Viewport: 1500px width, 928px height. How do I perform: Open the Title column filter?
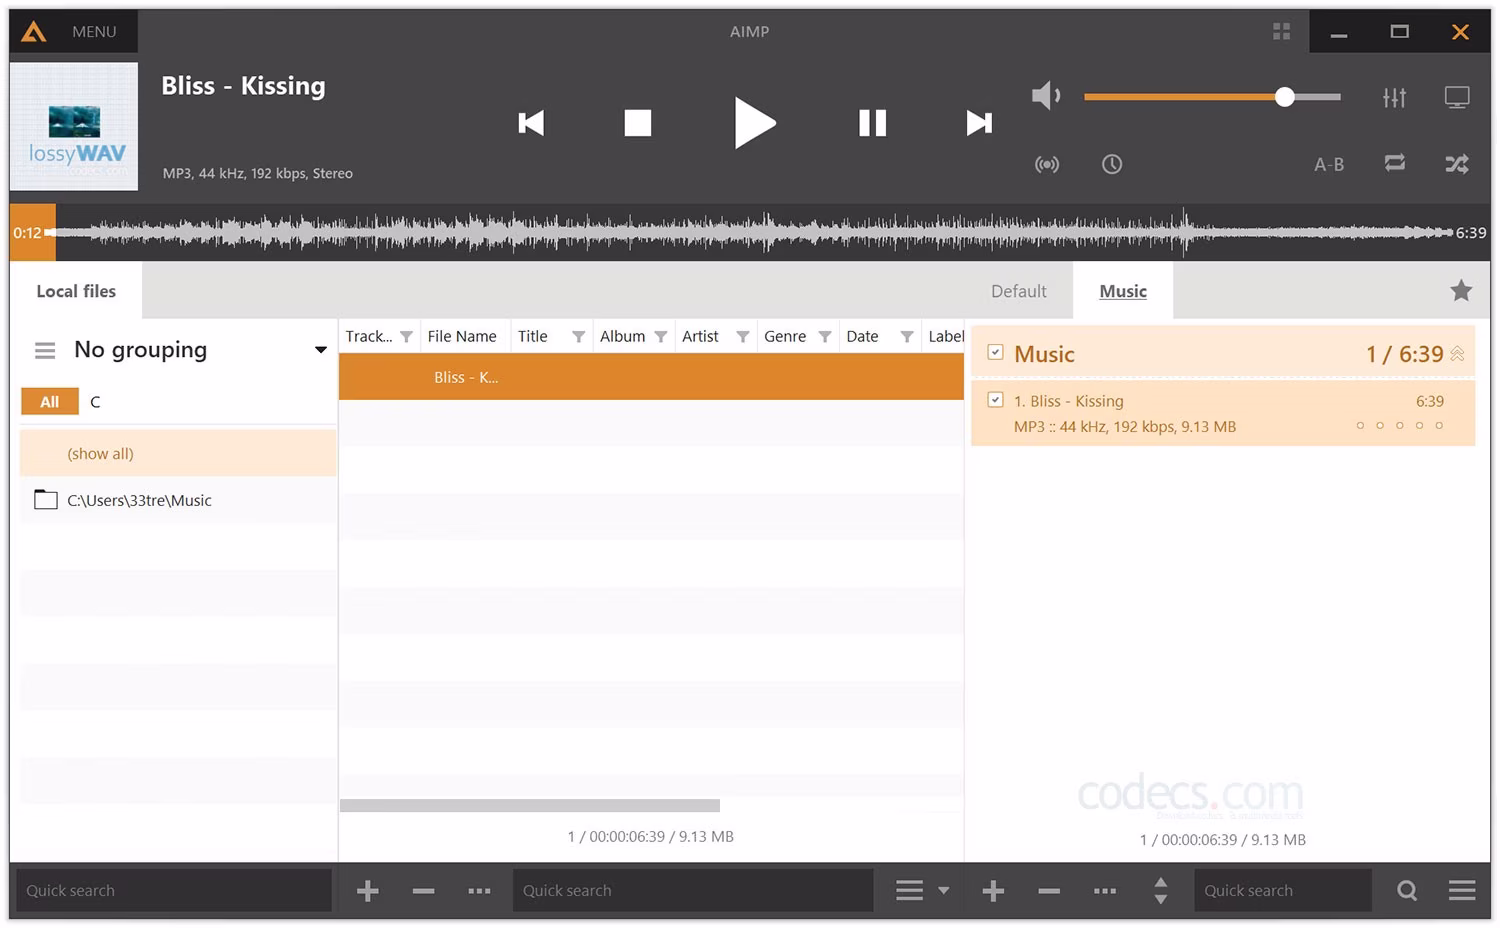tap(578, 337)
